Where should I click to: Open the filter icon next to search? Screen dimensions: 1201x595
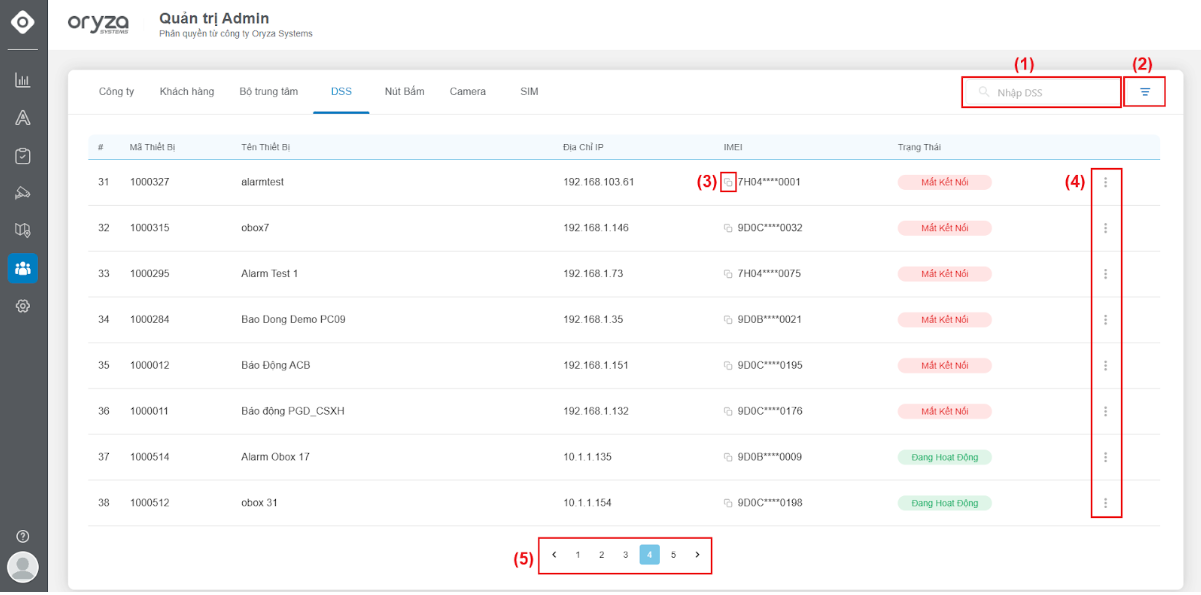point(1145,92)
